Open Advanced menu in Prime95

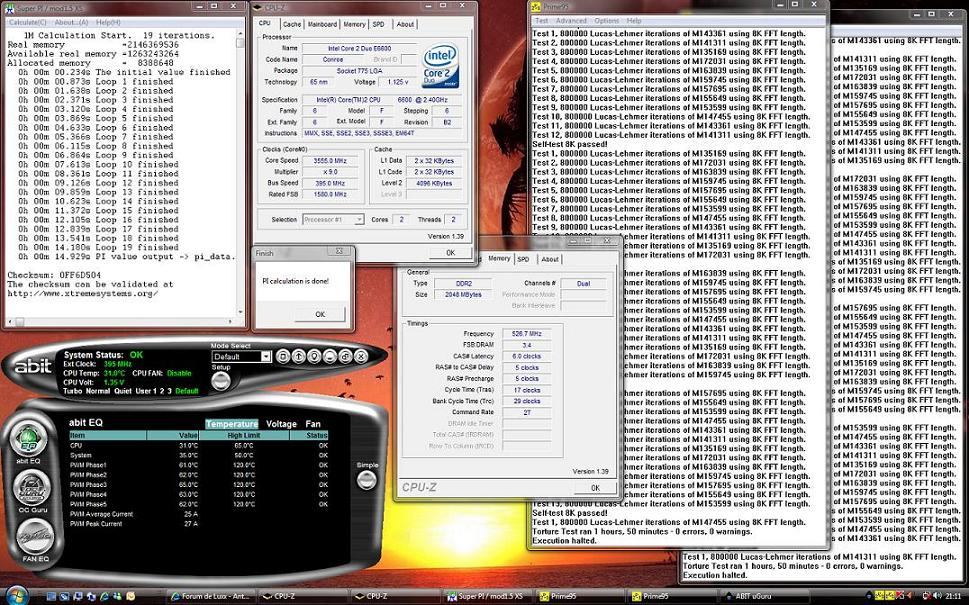coord(570,21)
